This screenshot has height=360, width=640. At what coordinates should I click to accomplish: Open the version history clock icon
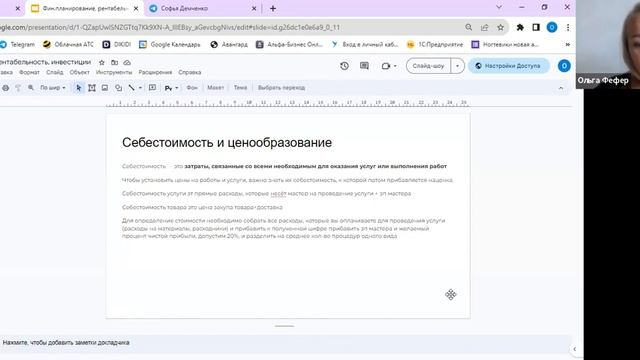pos(344,66)
